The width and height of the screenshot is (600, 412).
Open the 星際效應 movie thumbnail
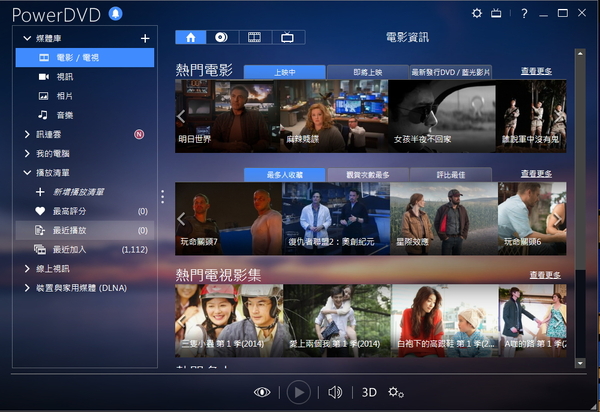[x=444, y=219]
